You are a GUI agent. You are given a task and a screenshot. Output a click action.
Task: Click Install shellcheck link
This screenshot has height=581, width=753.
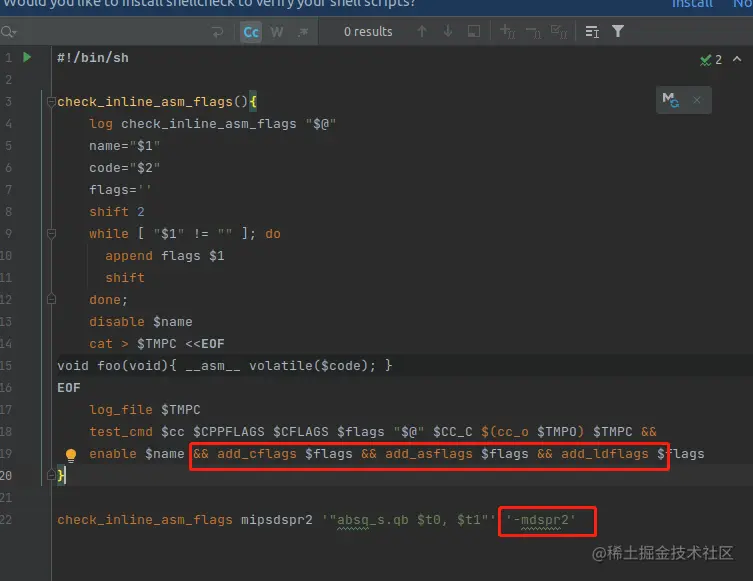point(692,4)
